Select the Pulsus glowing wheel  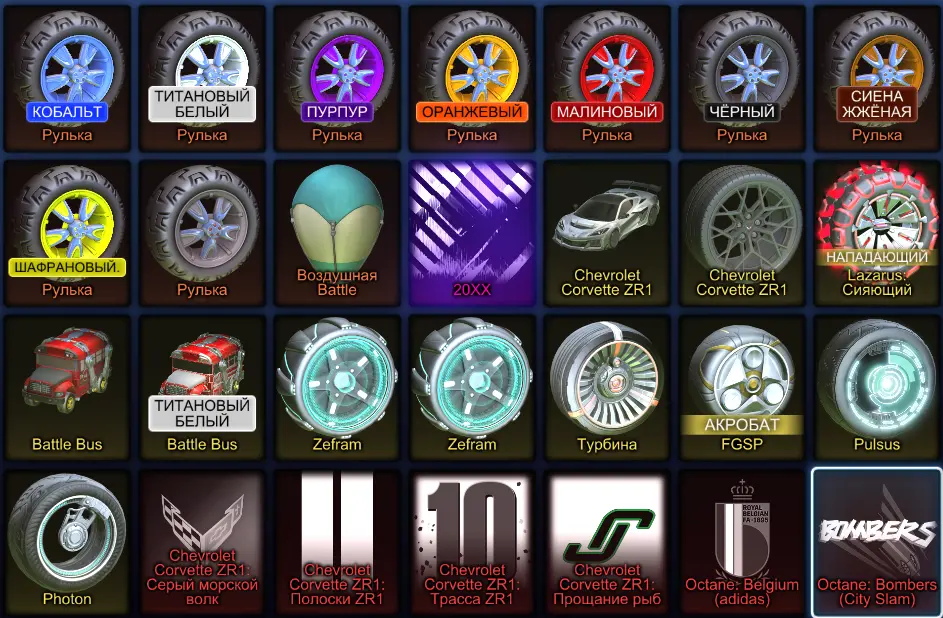[x=877, y=387]
